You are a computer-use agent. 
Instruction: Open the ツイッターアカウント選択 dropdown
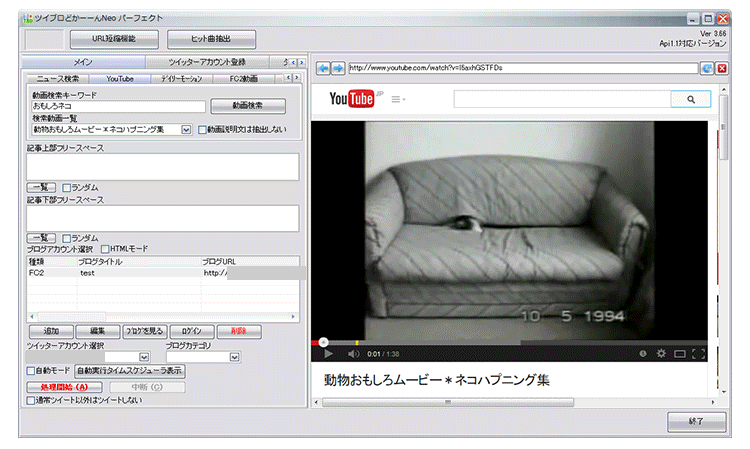(x=142, y=357)
